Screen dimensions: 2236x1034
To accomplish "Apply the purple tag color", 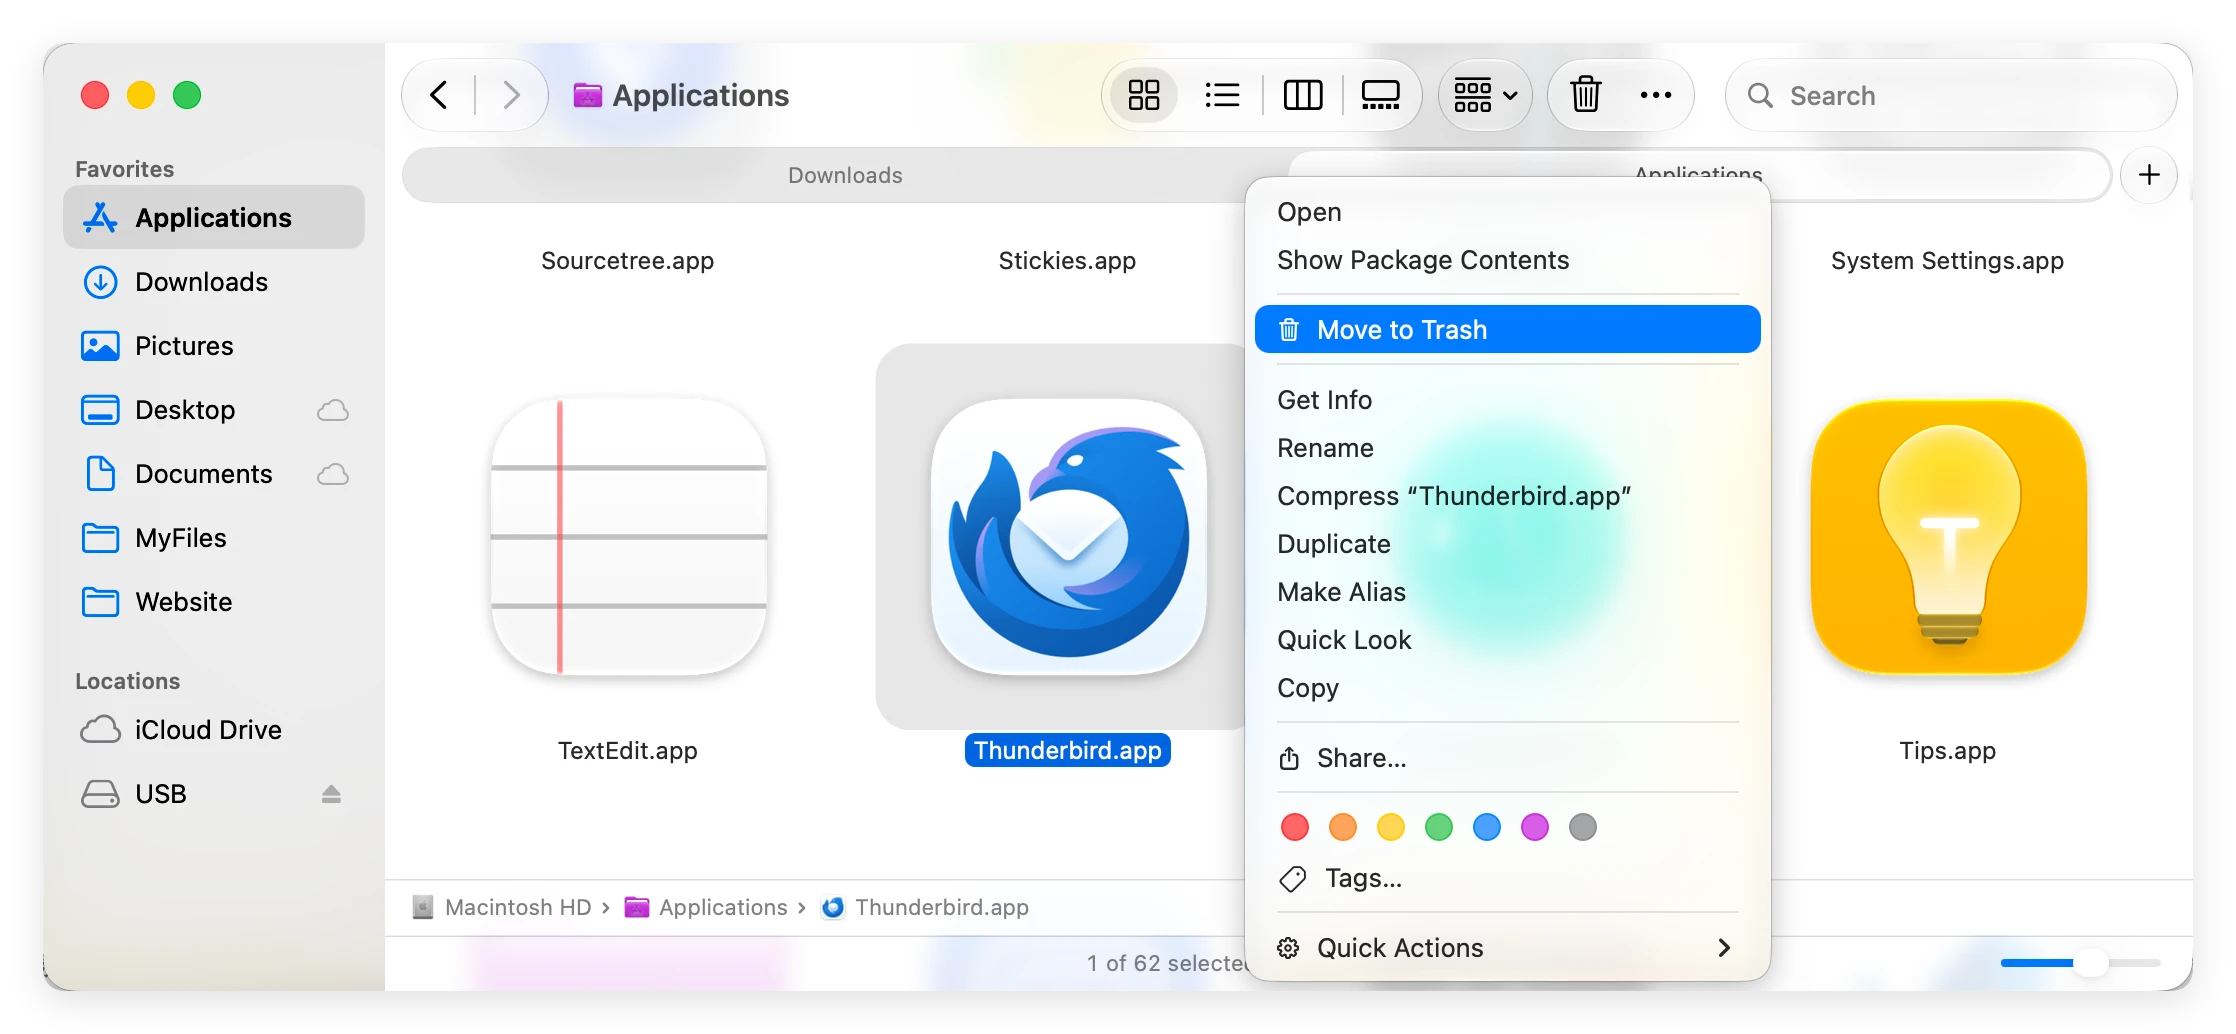I will (1535, 827).
